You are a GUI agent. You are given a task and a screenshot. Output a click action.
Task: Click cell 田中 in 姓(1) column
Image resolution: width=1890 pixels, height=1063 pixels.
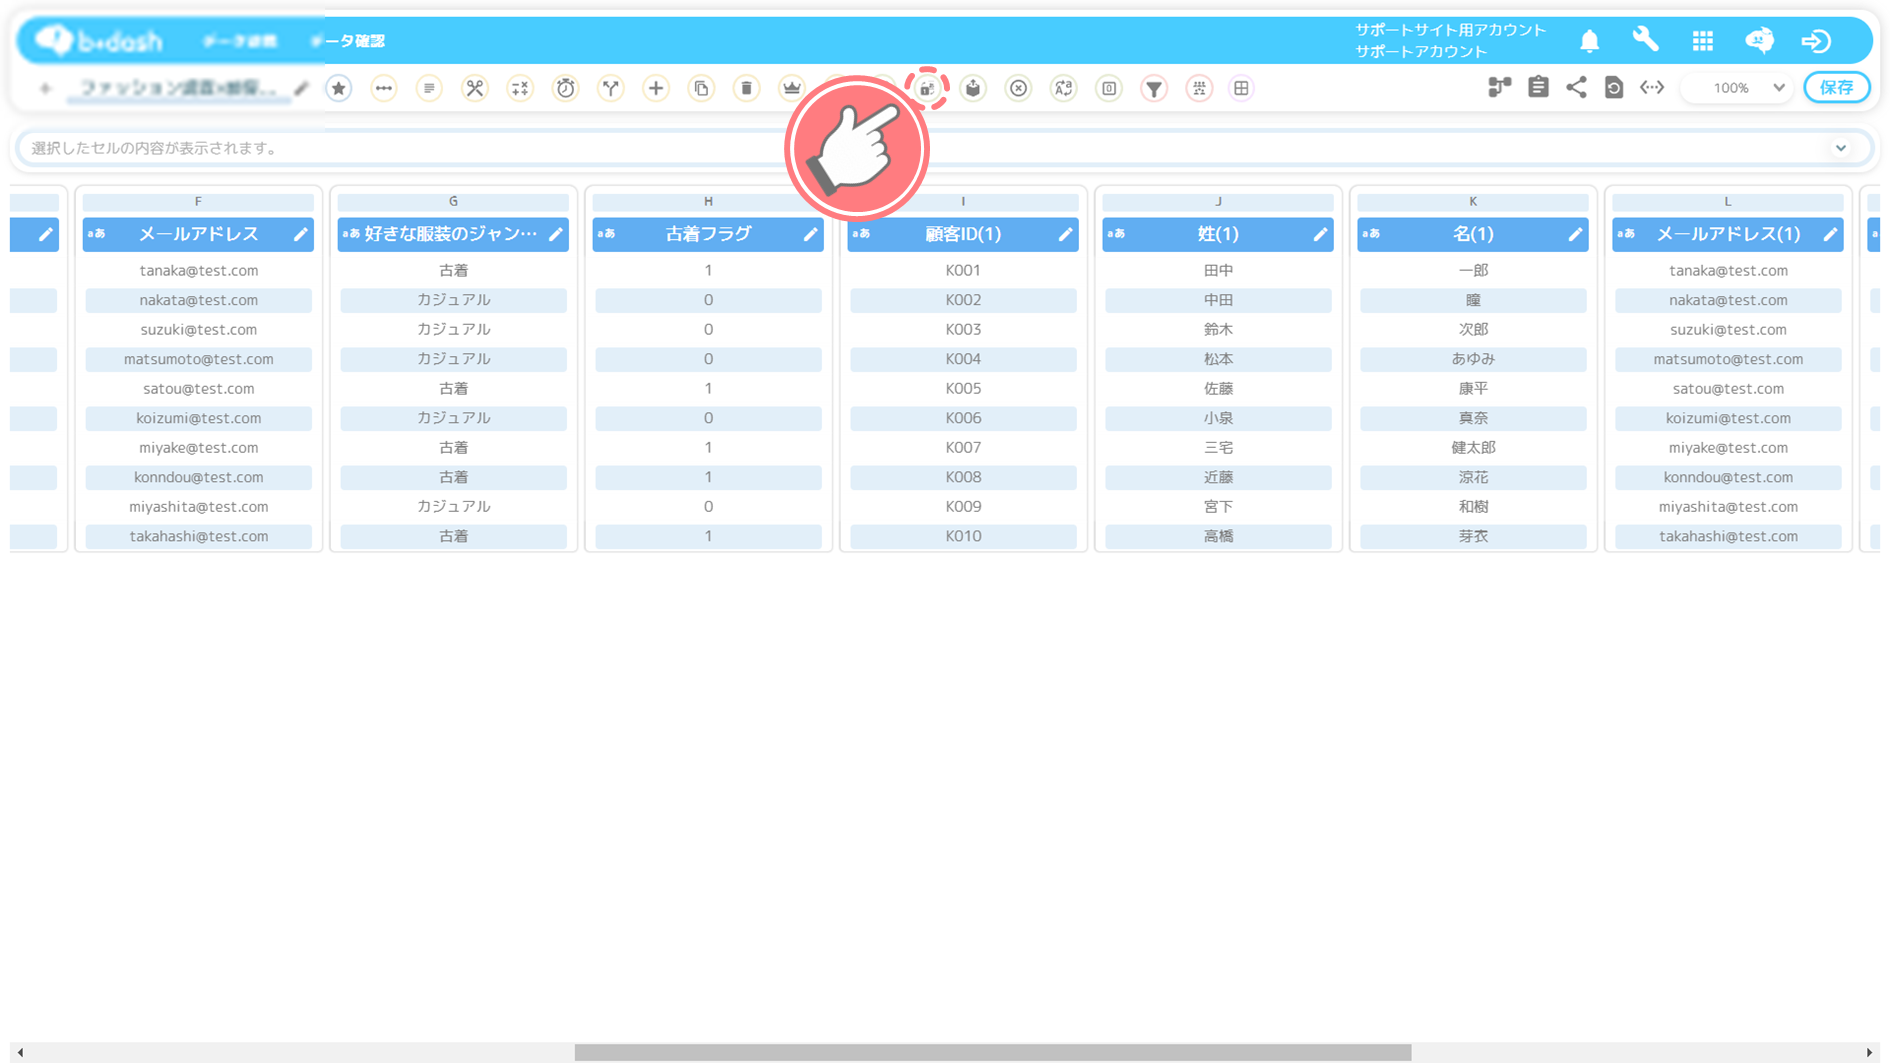click(1218, 270)
